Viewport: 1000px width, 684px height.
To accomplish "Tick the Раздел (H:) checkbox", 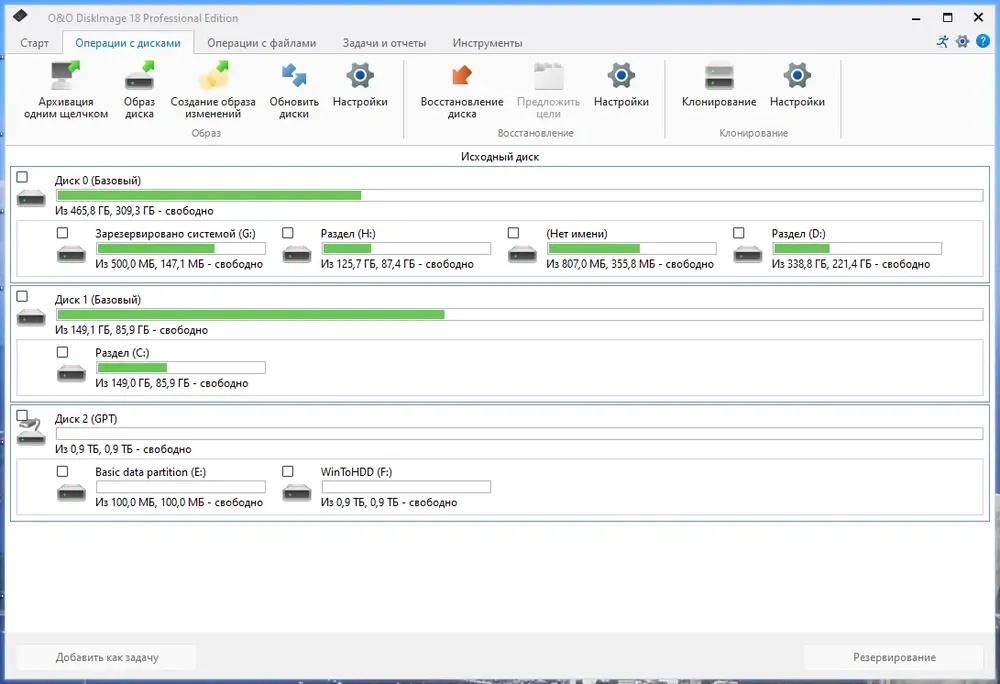I will tap(288, 233).
